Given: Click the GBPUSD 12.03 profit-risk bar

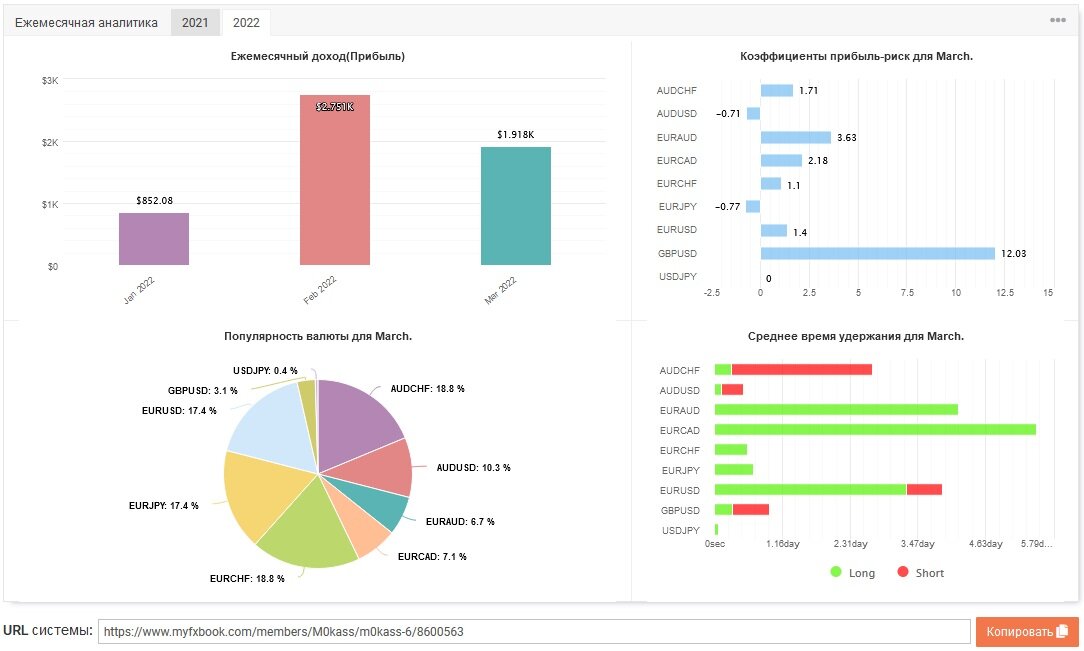Looking at the screenshot, I should (x=877, y=254).
